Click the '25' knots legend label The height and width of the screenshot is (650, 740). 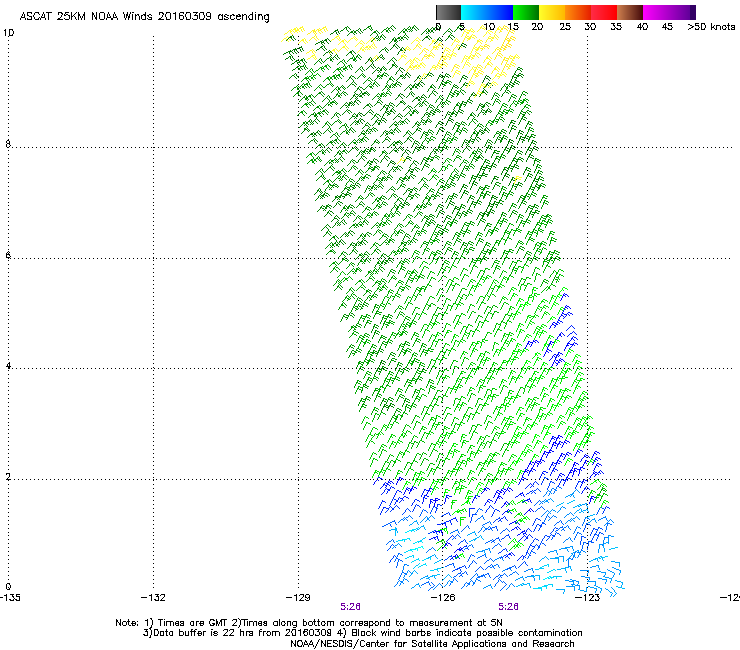565,27
